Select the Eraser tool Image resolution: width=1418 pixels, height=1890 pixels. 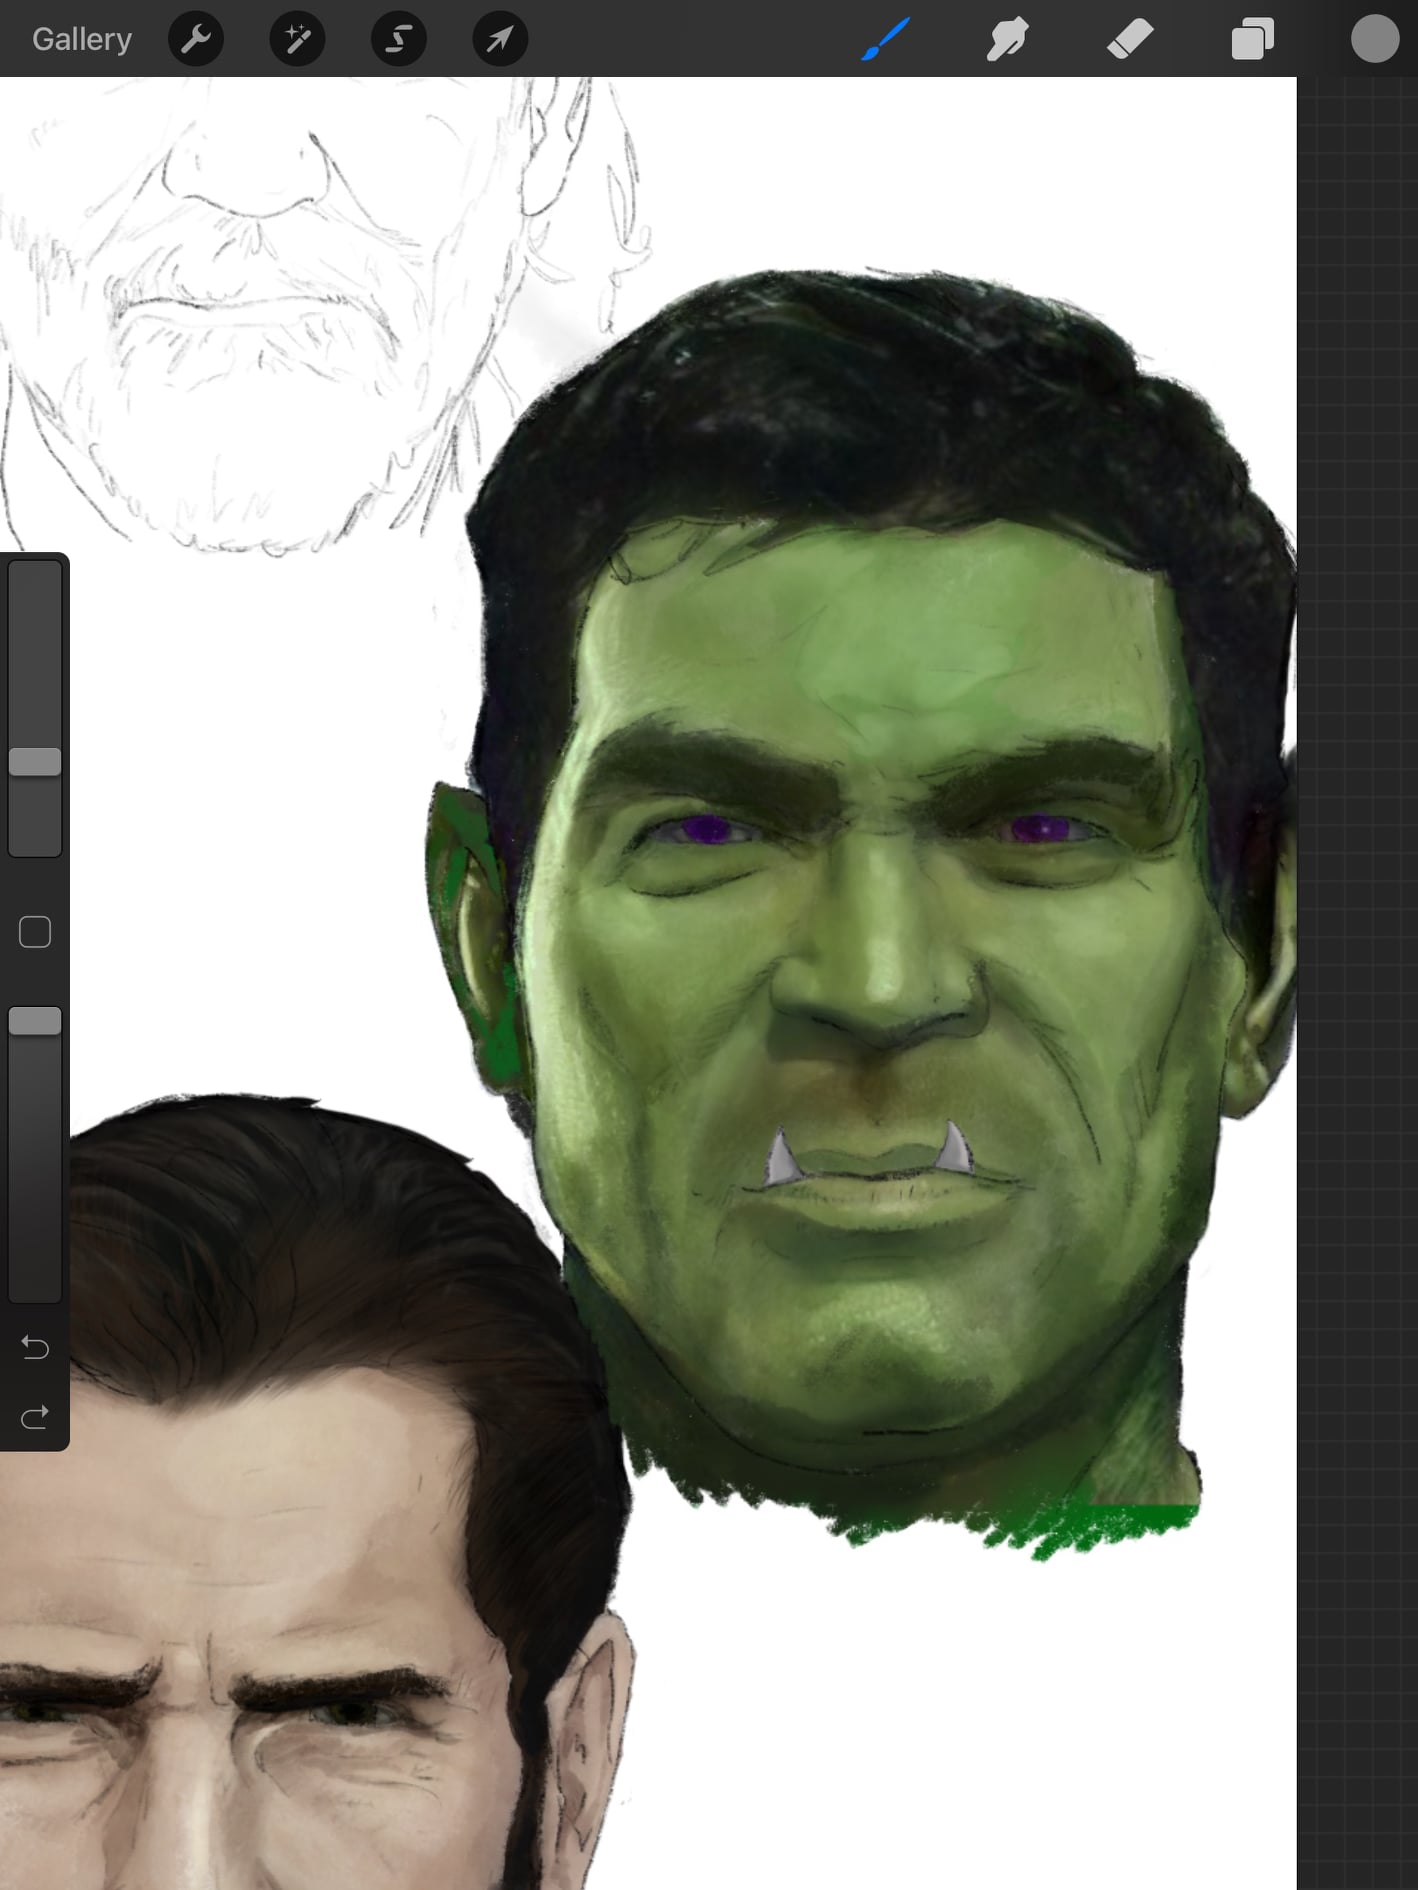point(1130,39)
